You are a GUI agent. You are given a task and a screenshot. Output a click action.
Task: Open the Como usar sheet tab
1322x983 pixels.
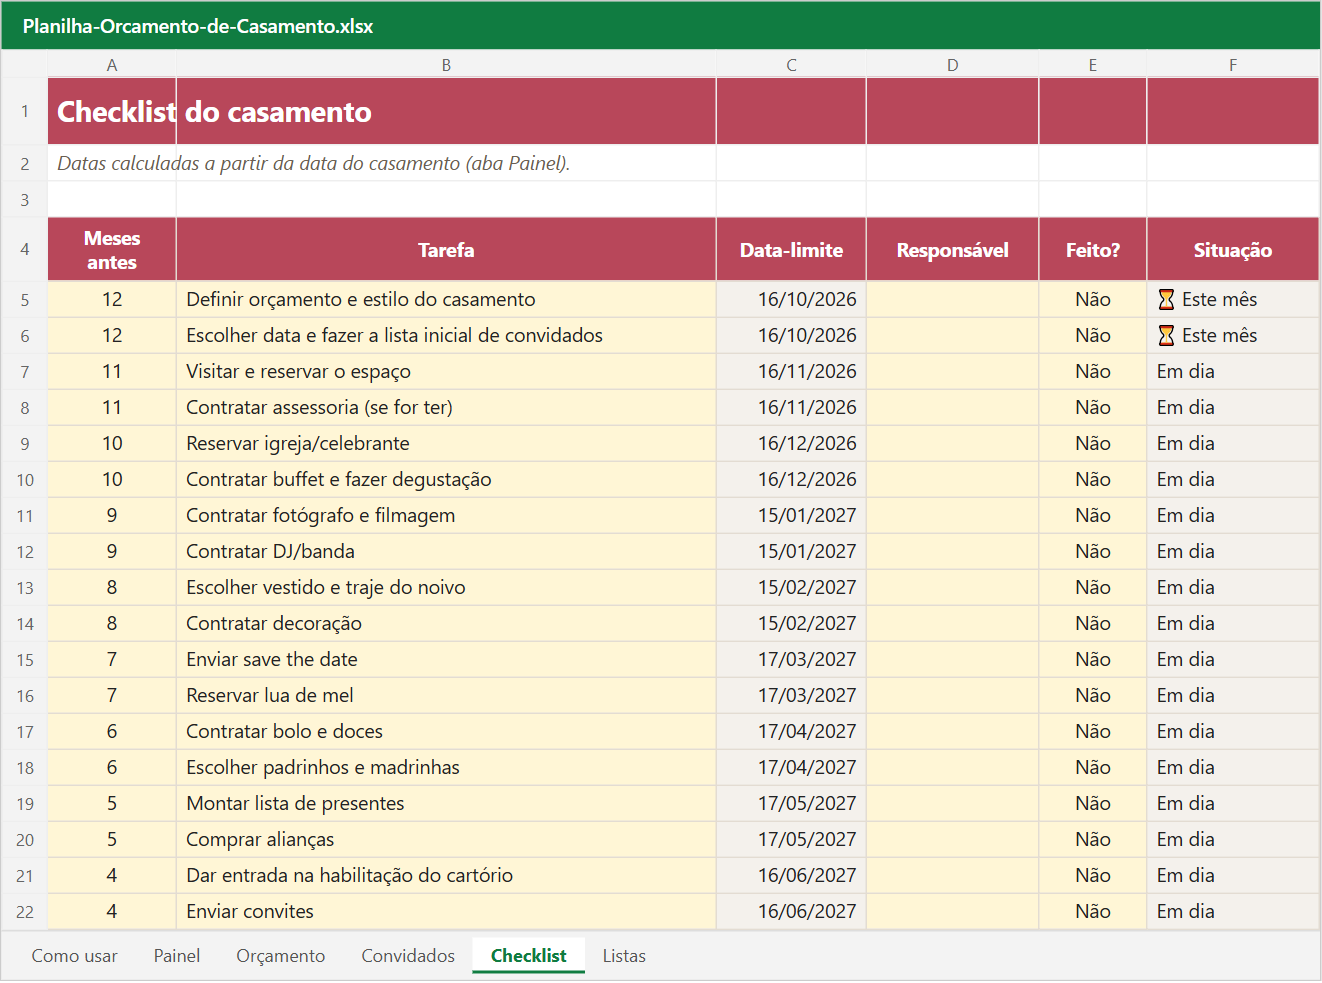click(75, 956)
